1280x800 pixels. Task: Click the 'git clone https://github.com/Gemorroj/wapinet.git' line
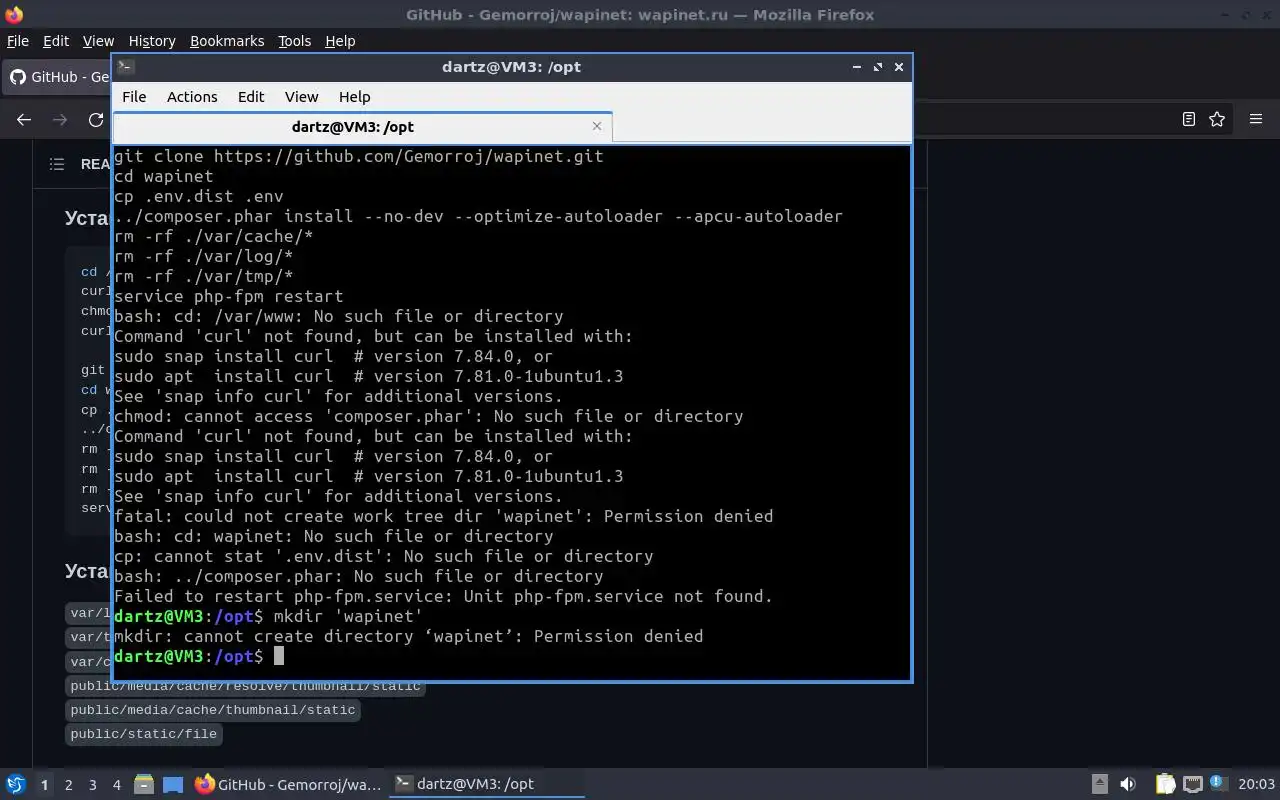tap(359, 156)
